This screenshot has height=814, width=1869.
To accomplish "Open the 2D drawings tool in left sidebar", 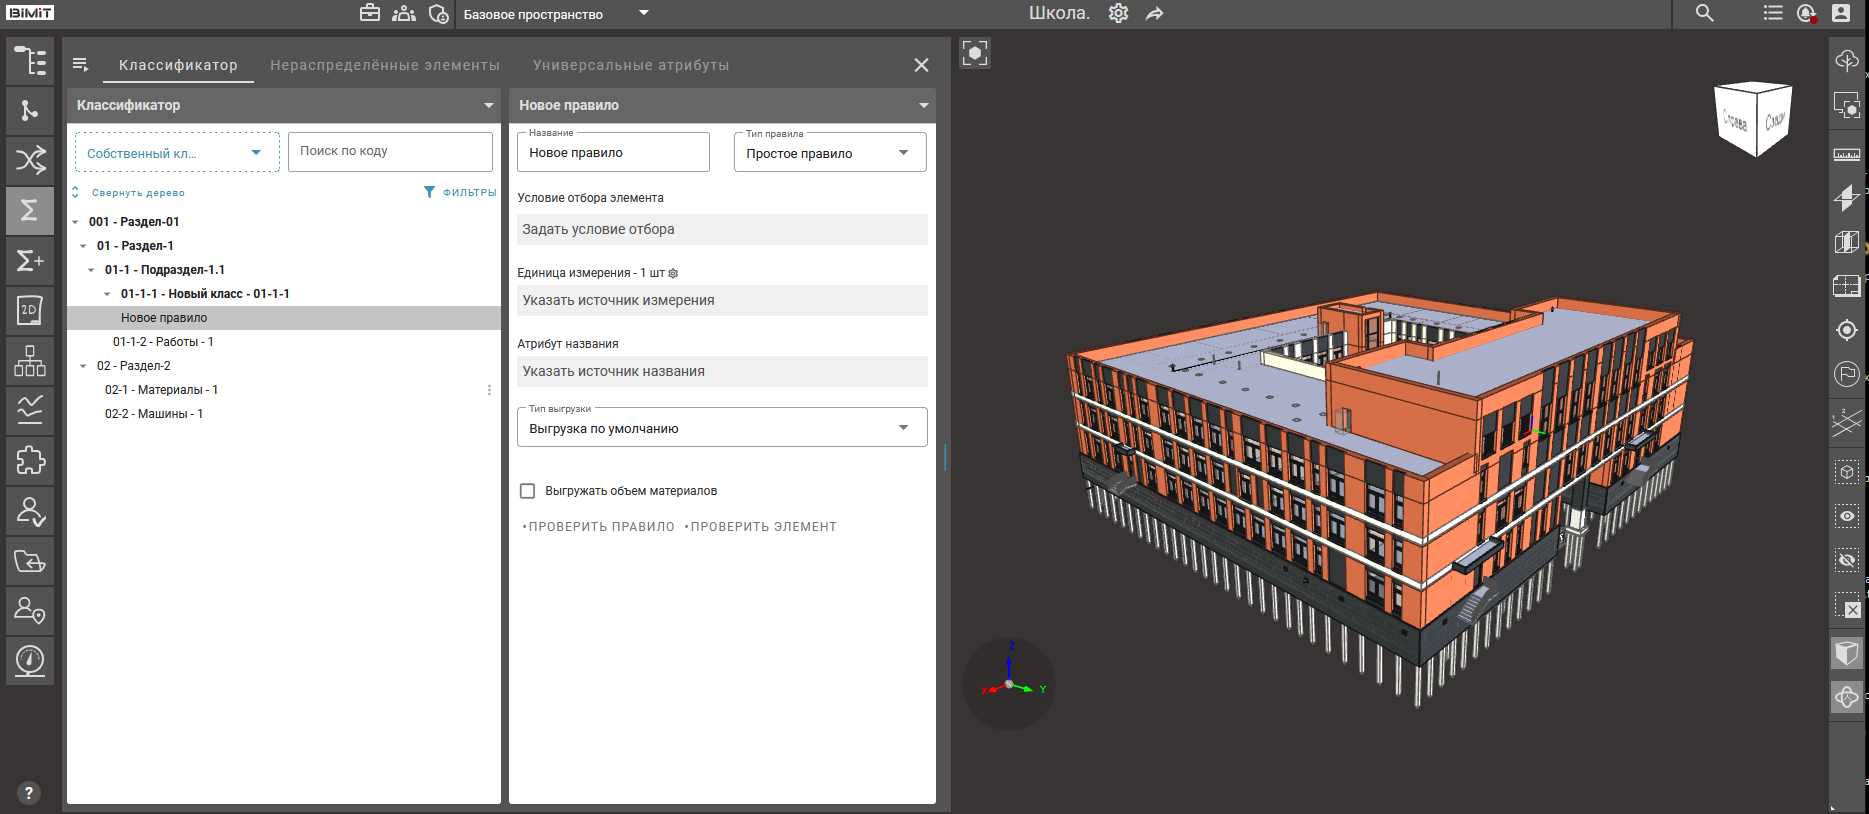I will click(x=30, y=310).
